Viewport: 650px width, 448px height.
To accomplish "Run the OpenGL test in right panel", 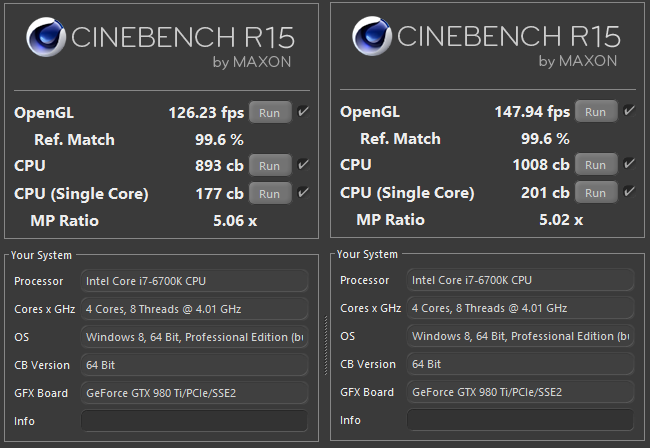I will (596, 111).
